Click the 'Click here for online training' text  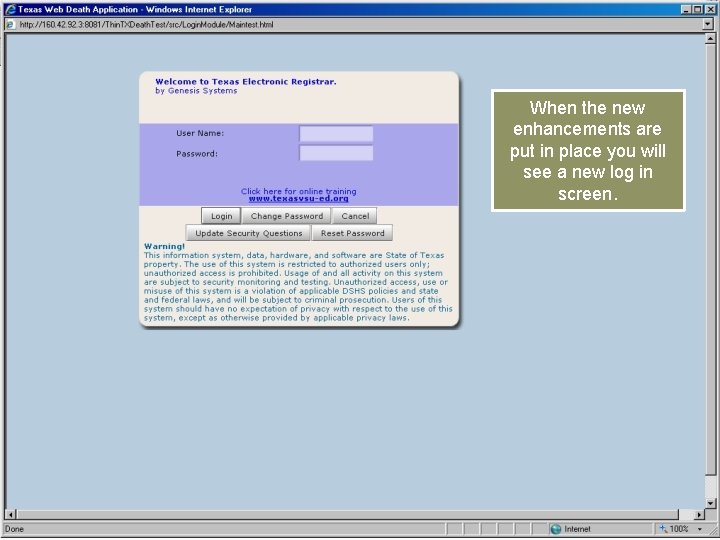[x=298, y=191]
